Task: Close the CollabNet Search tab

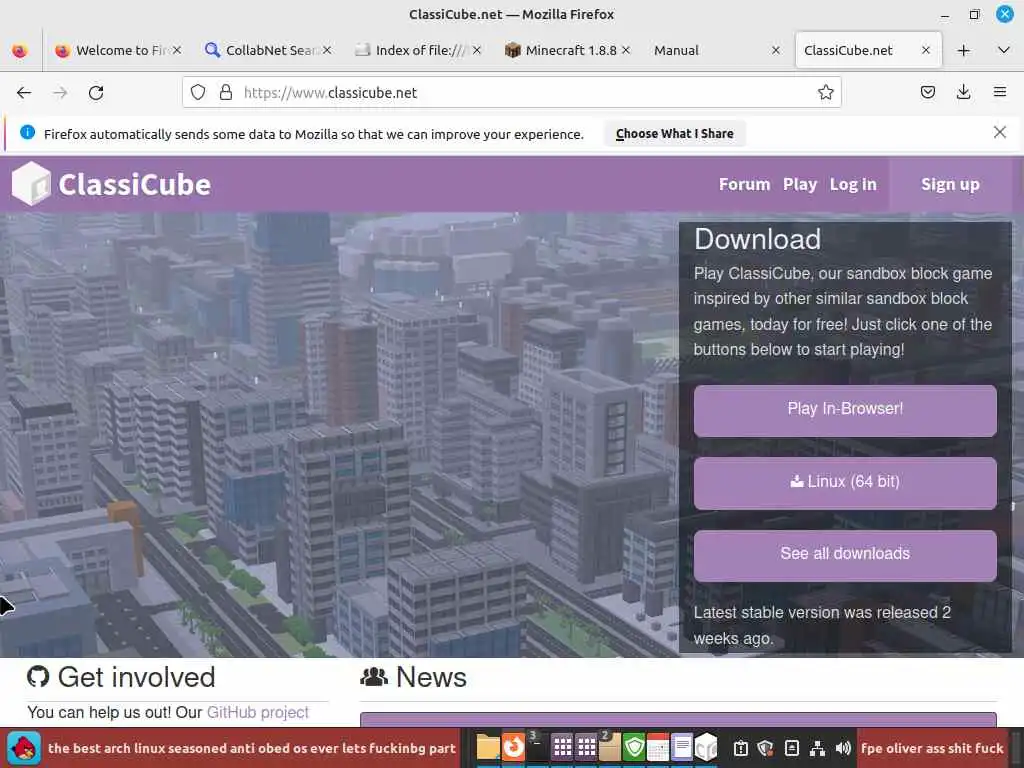Action: tap(327, 50)
